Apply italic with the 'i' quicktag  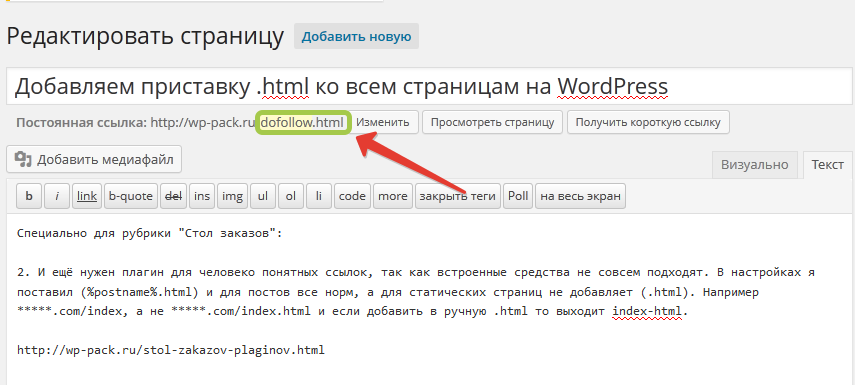tap(57, 196)
